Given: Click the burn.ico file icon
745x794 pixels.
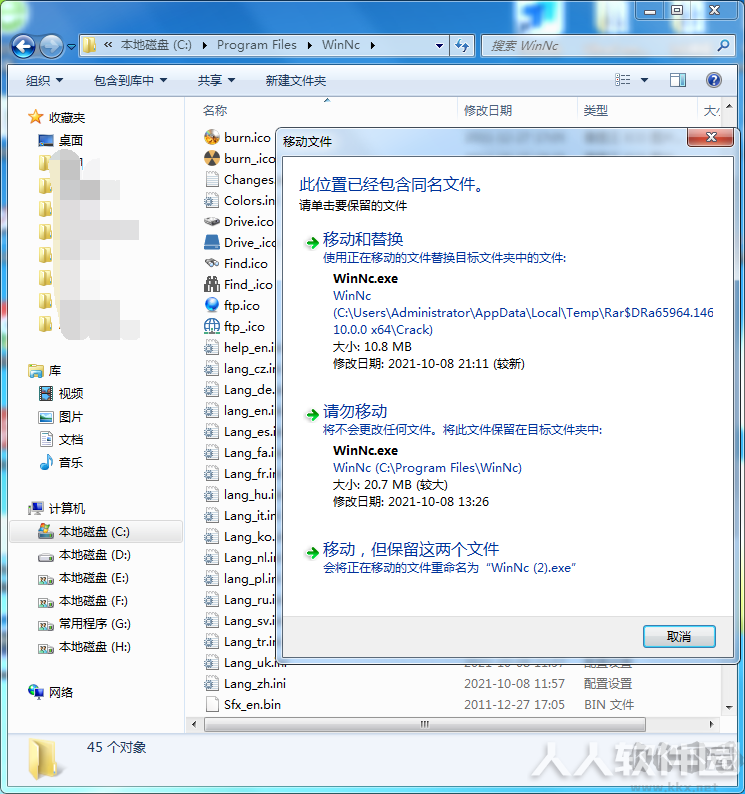Looking at the screenshot, I should (212, 137).
